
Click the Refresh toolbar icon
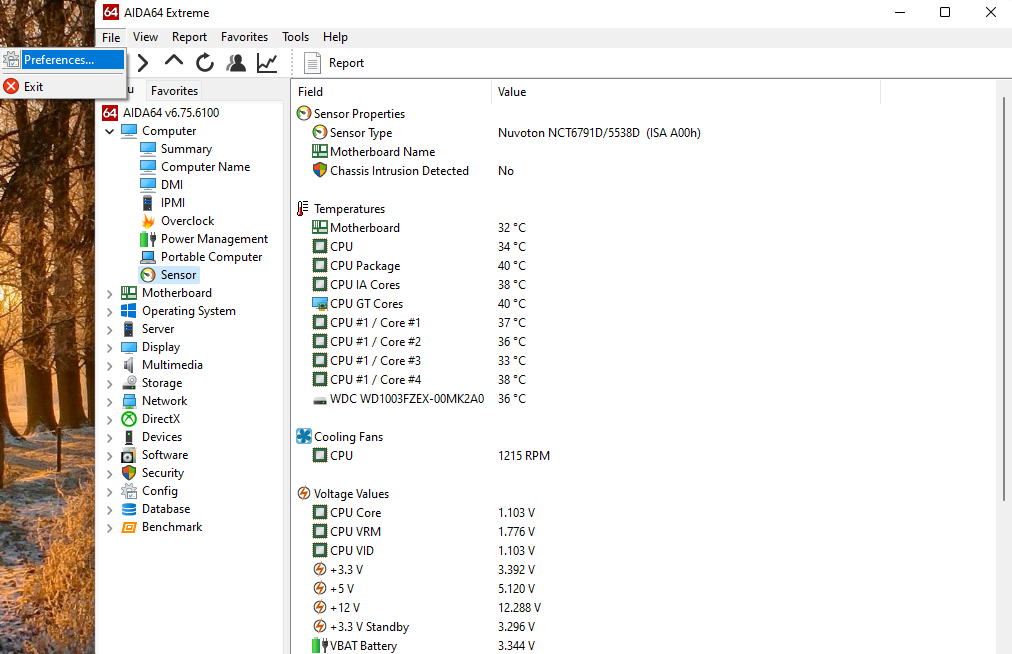pyautogui.click(x=205, y=63)
